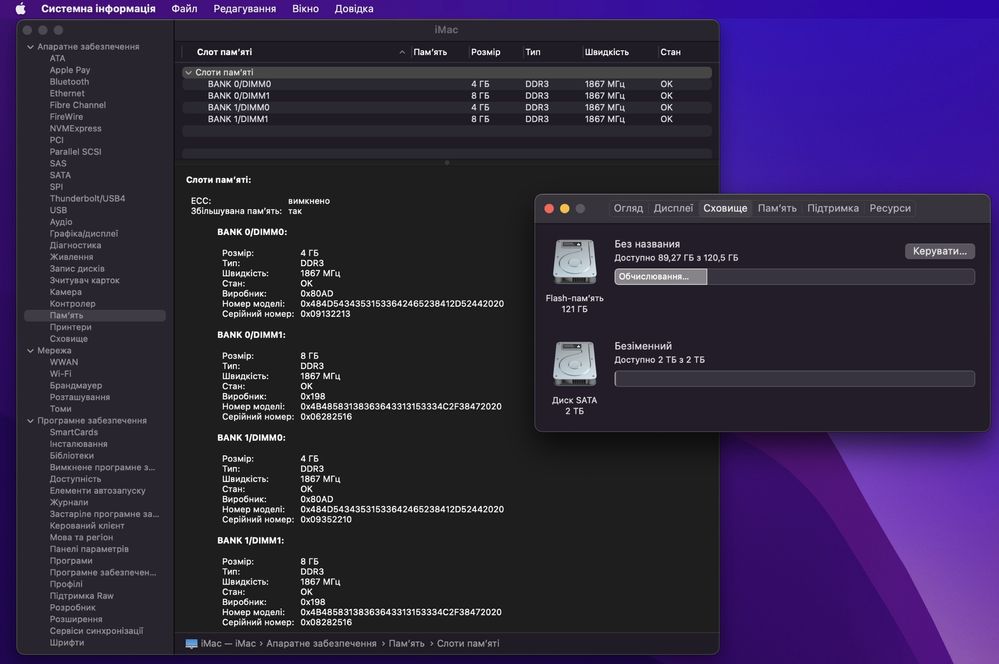
Task: Select ATA in the sidebar
Action: 57,58
